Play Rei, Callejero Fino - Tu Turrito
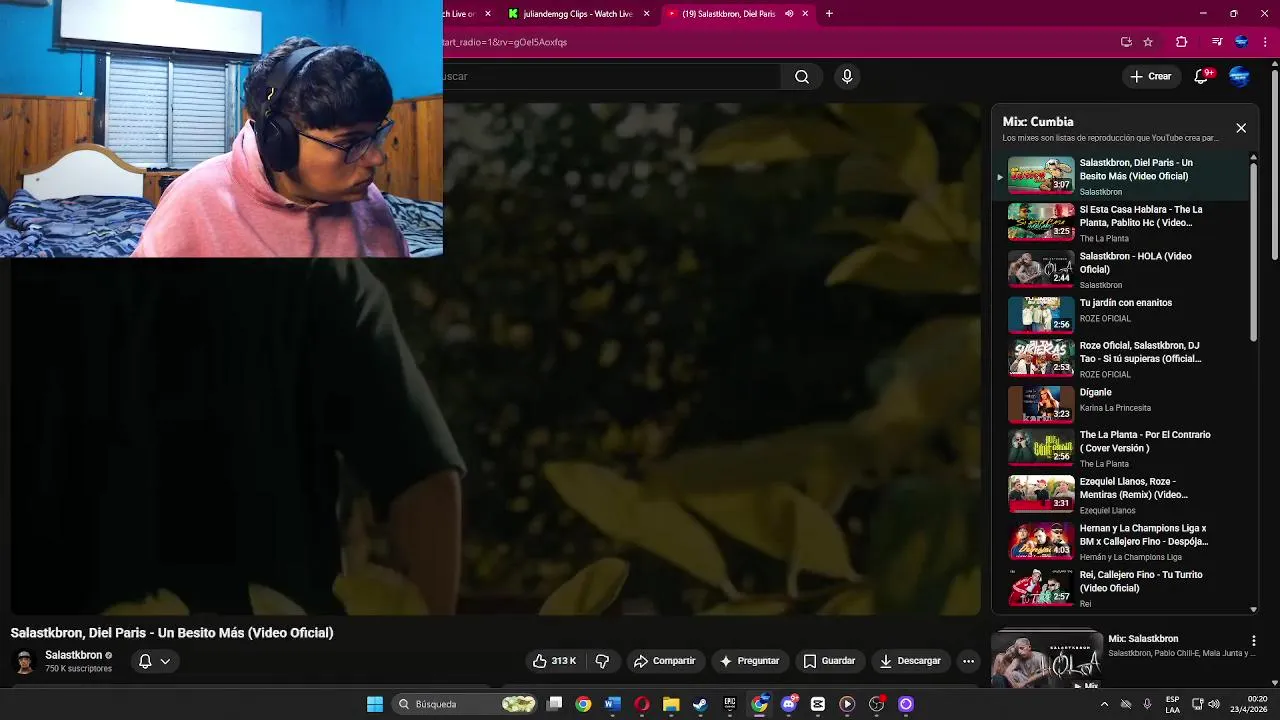The image size is (1280, 720). [x=1122, y=588]
